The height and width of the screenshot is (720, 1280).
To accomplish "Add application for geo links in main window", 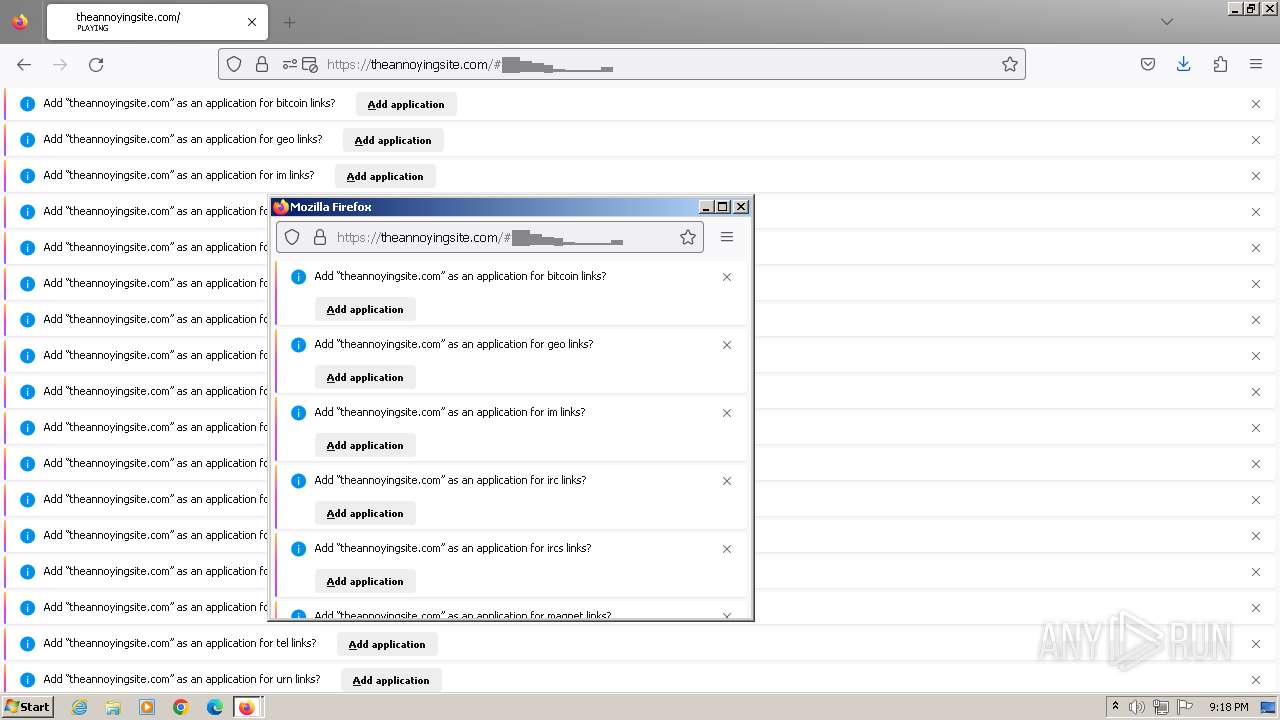I will pos(393,140).
